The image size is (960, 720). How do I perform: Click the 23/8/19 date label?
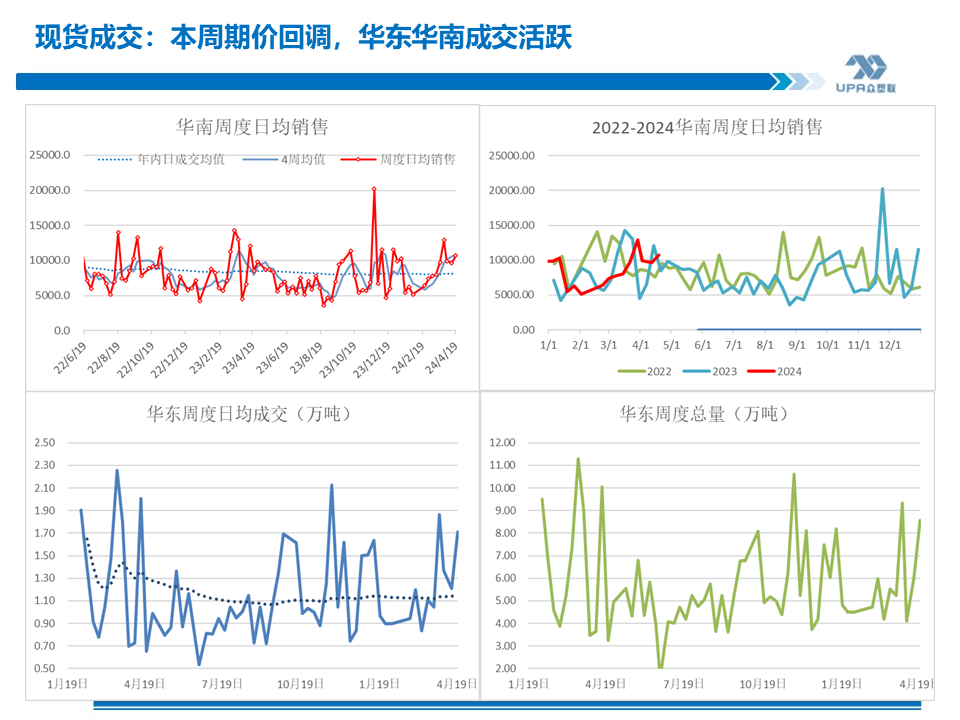[x=306, y=358]
